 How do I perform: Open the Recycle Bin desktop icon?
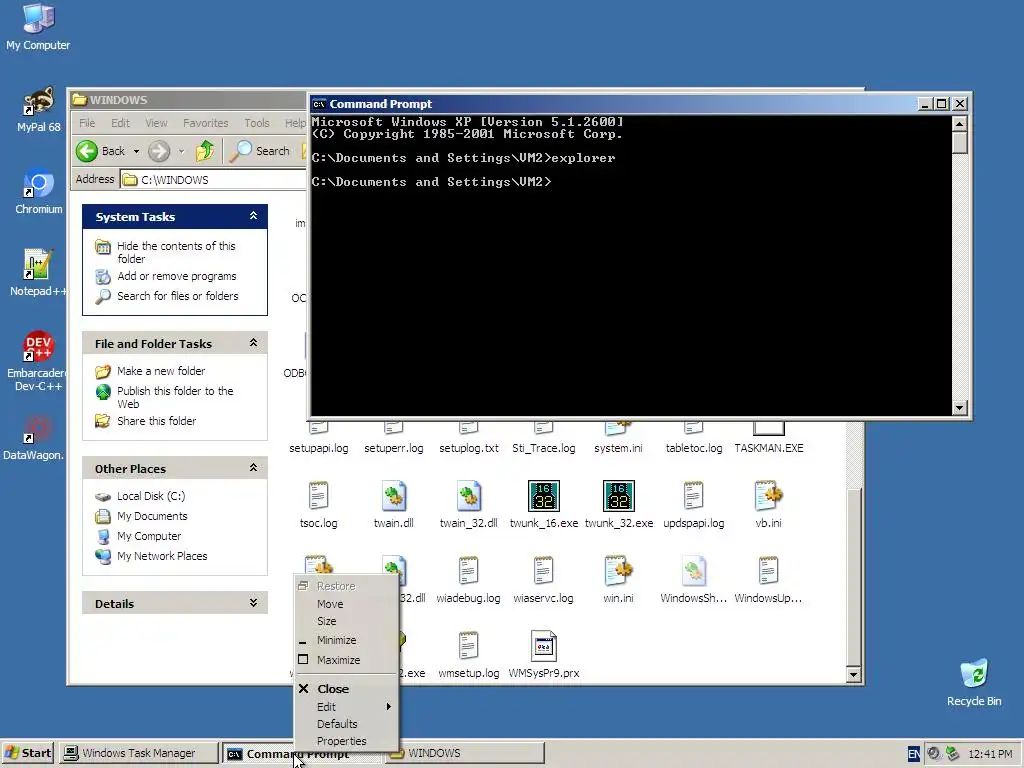pos(974,682)
